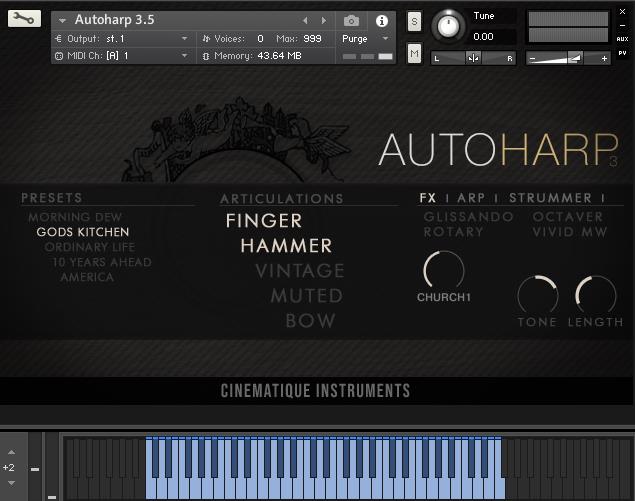Switch to the ARP tab
635x501 pixels.
471,198
